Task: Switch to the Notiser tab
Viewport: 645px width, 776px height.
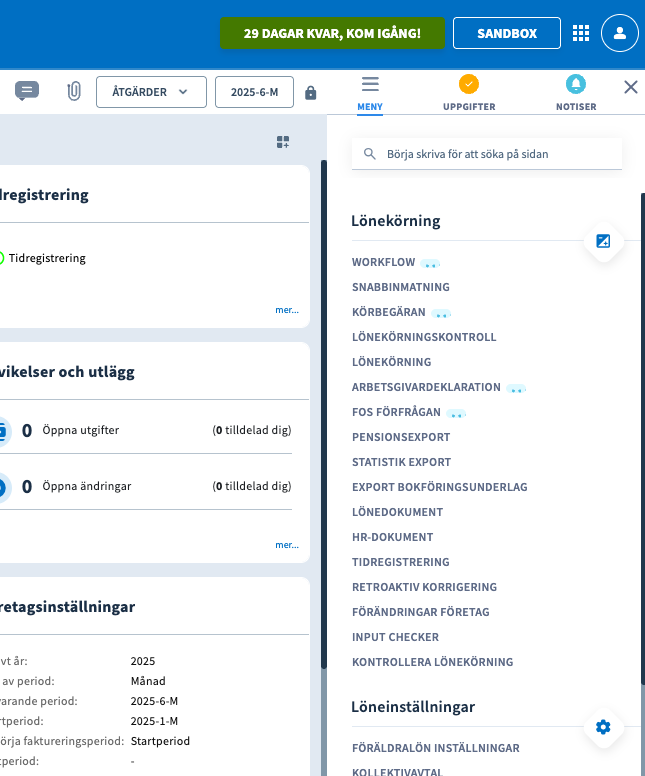Action: pos(576,93)
